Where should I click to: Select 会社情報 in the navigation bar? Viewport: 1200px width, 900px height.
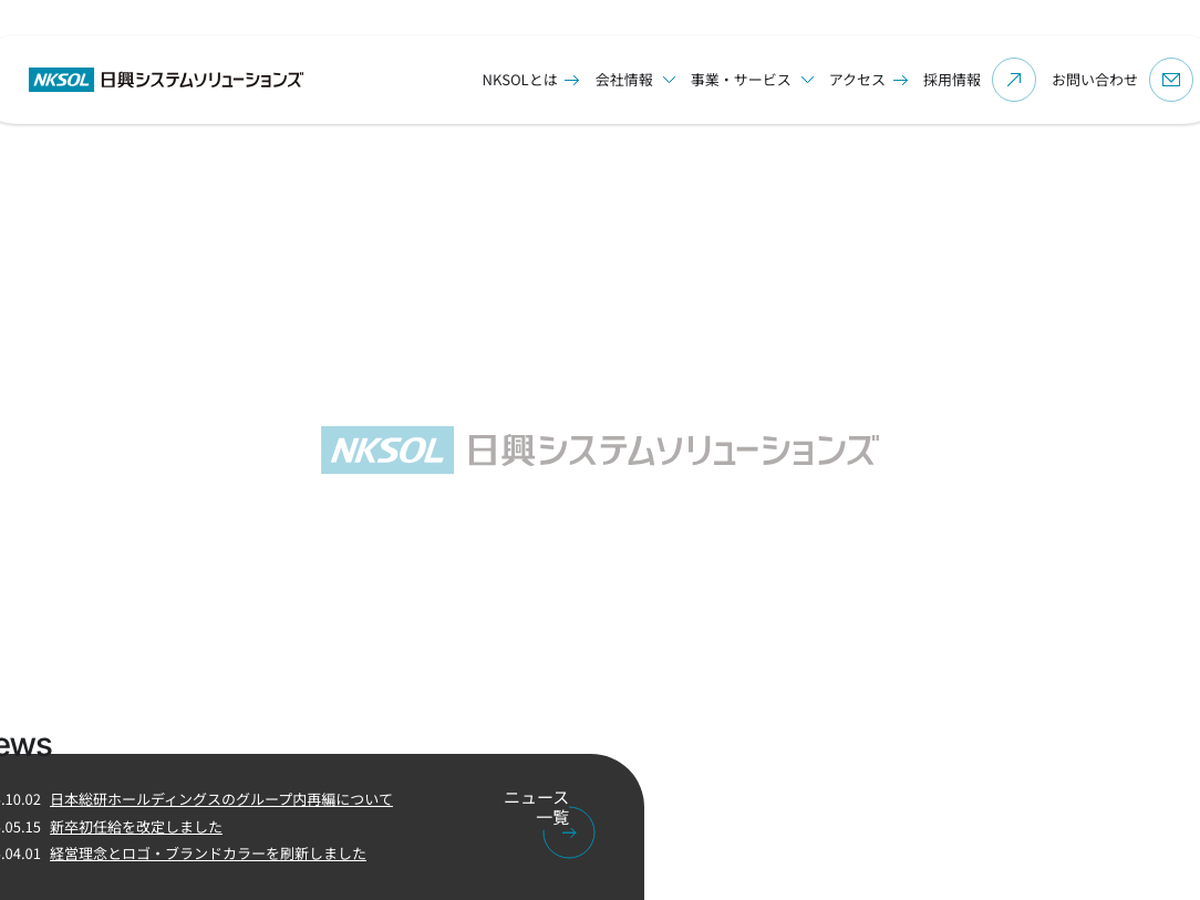[x=624, y=80]
